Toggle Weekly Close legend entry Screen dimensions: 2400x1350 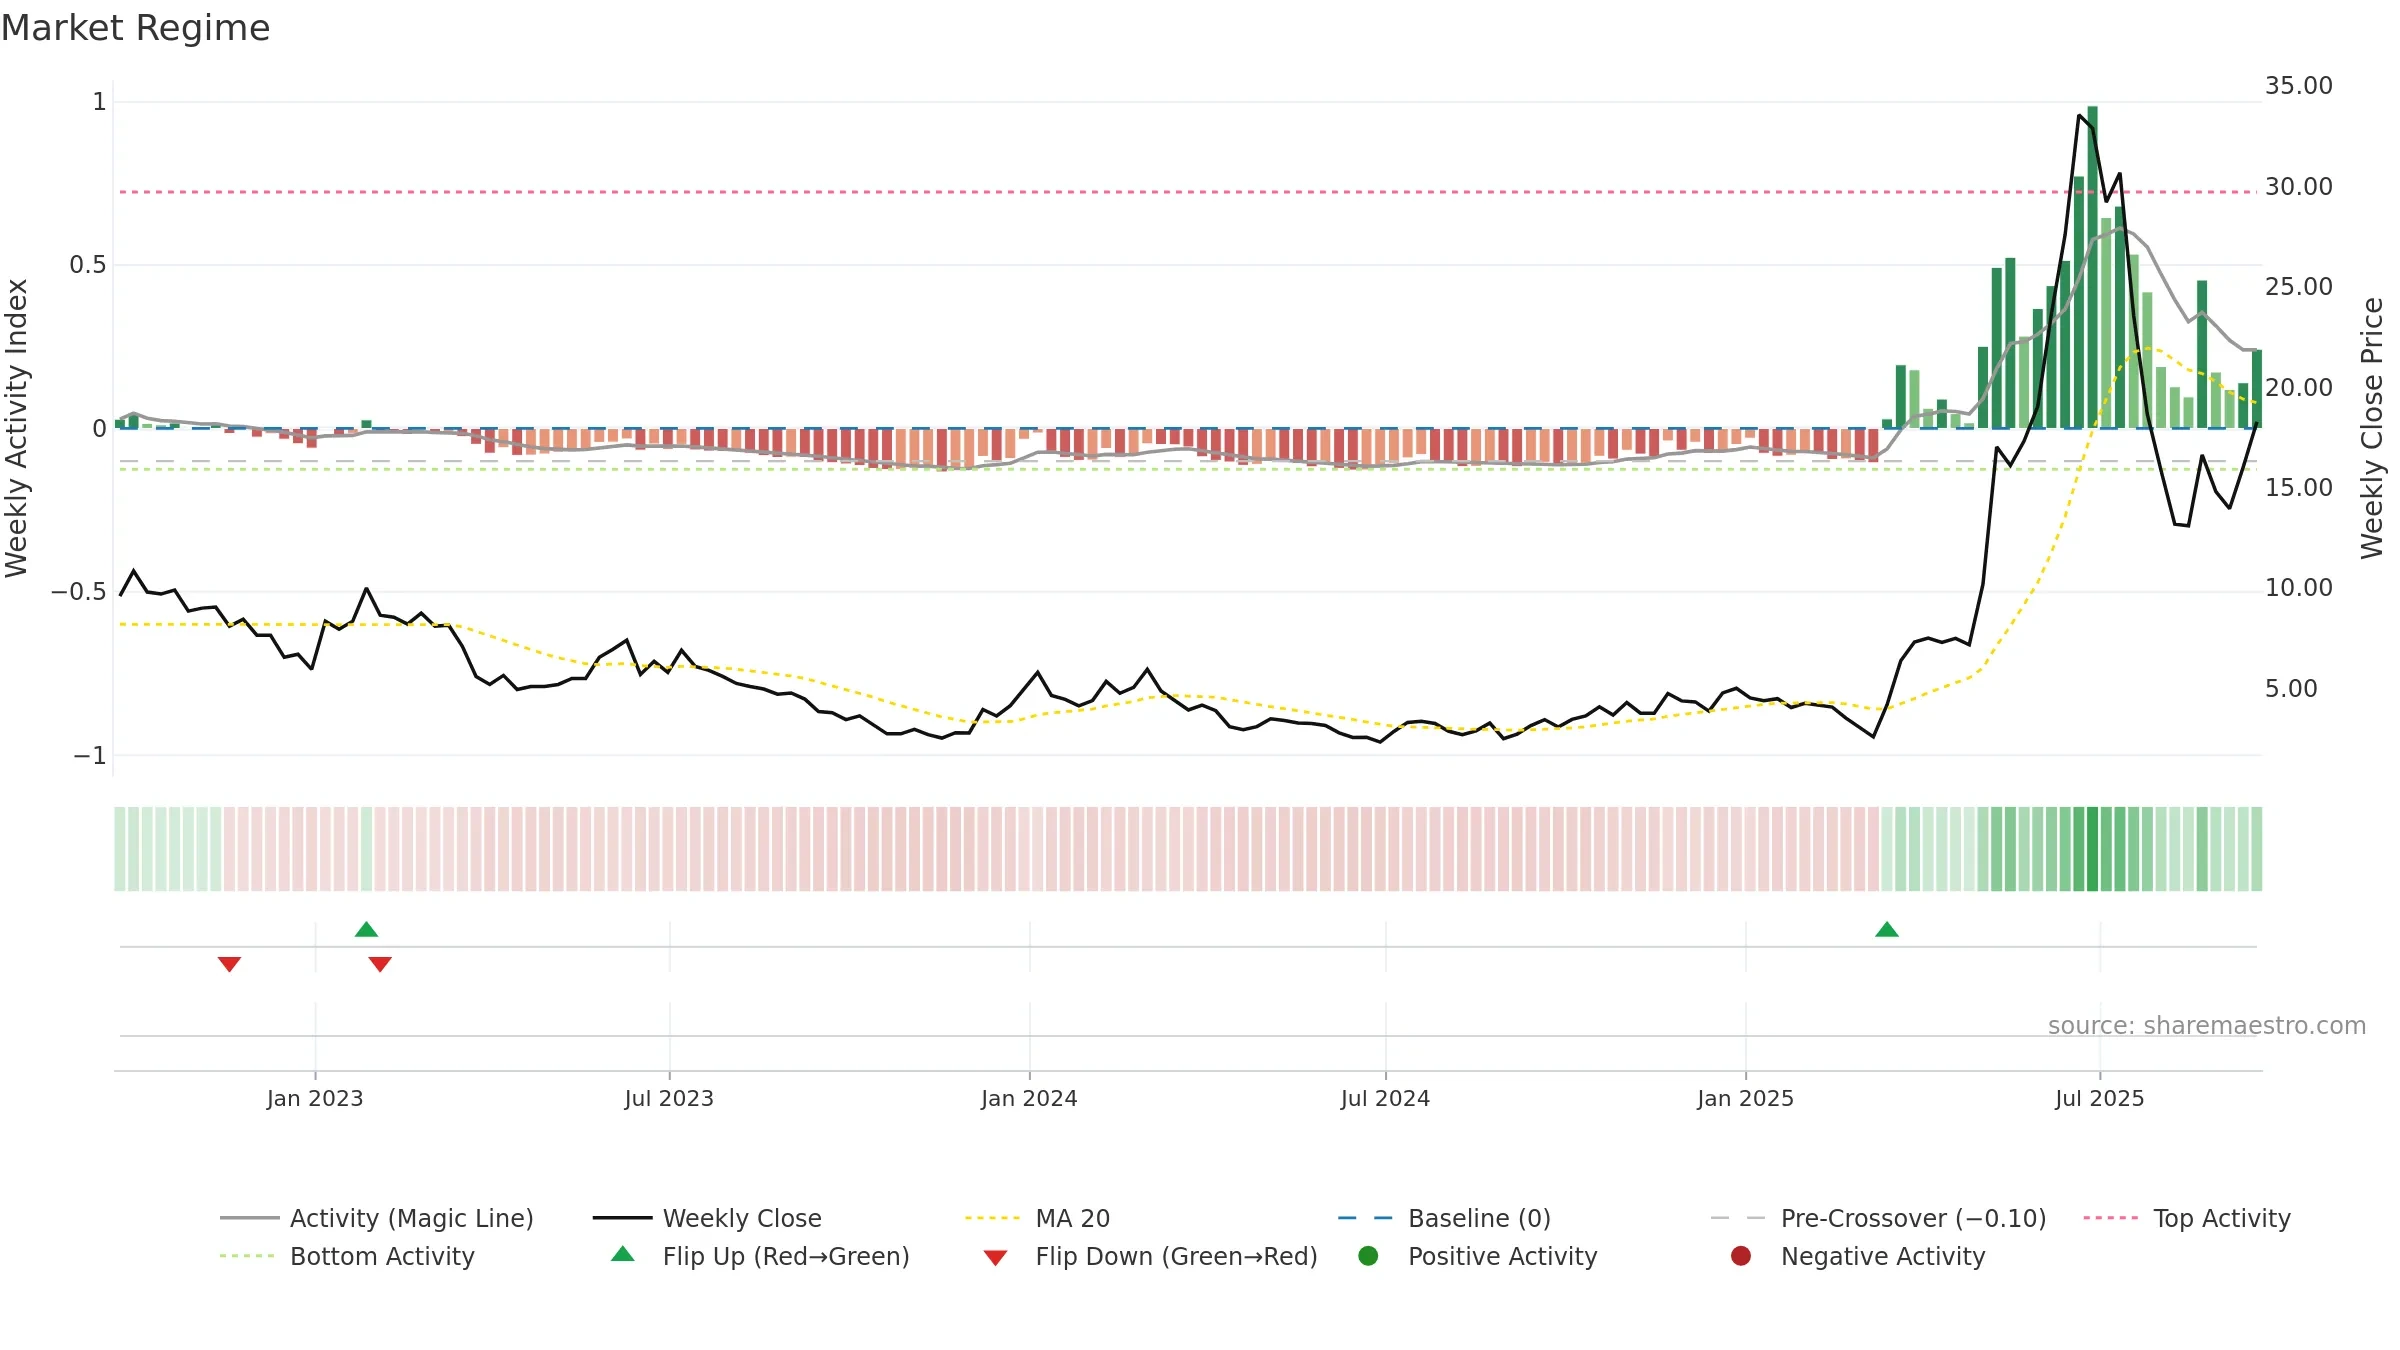(x=707, y=1218)
